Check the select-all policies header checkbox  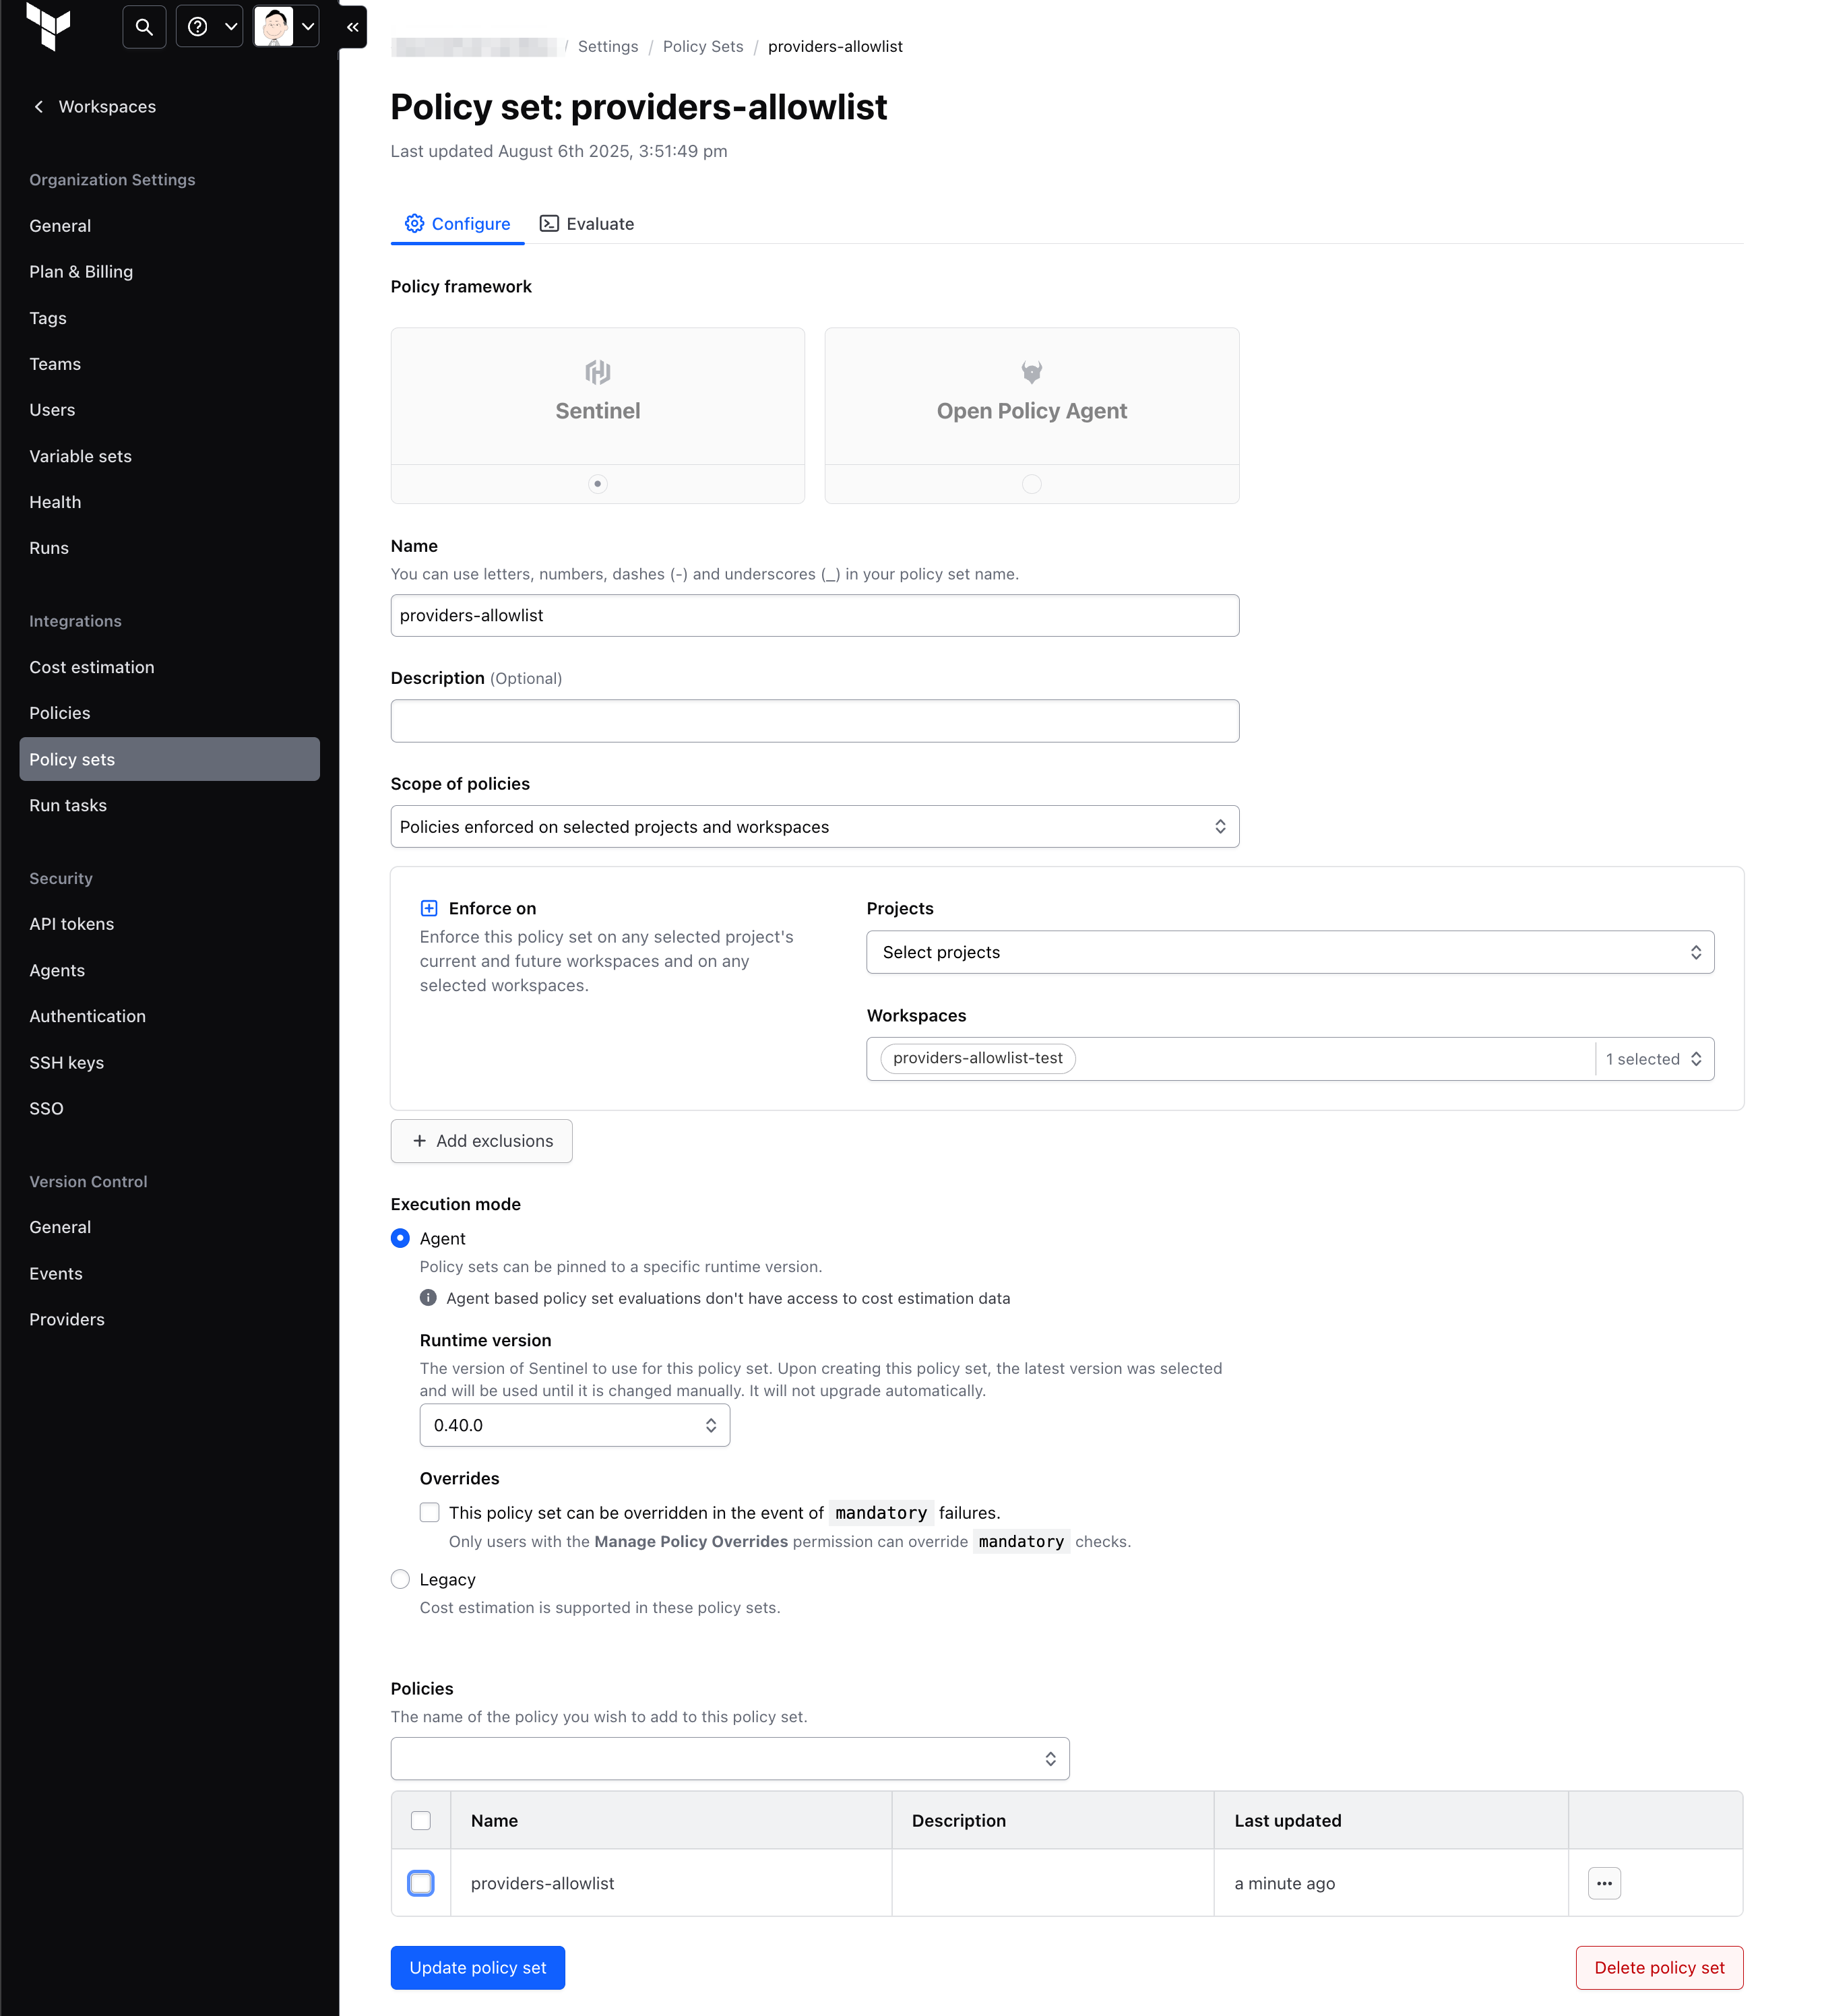click(421, 1820)
